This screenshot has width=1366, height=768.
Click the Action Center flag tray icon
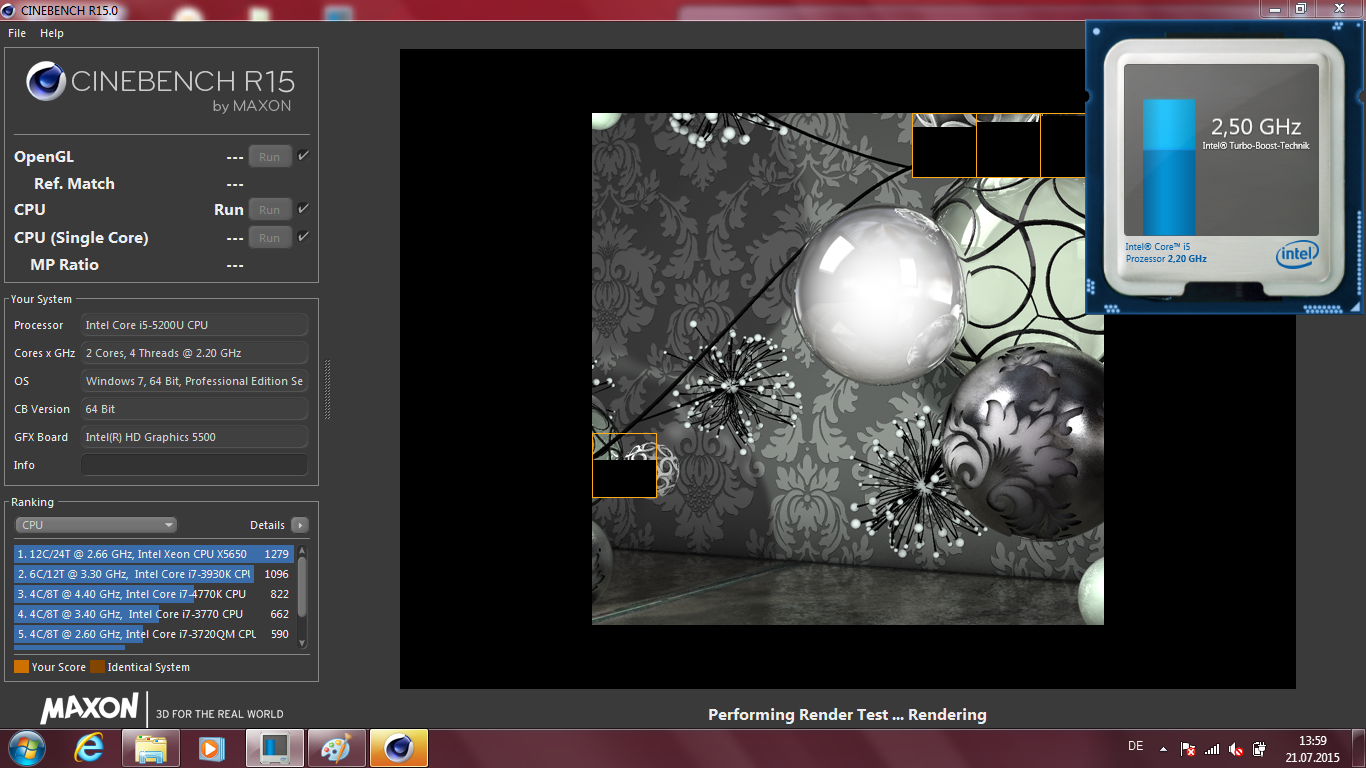[x=1189, y=748]
